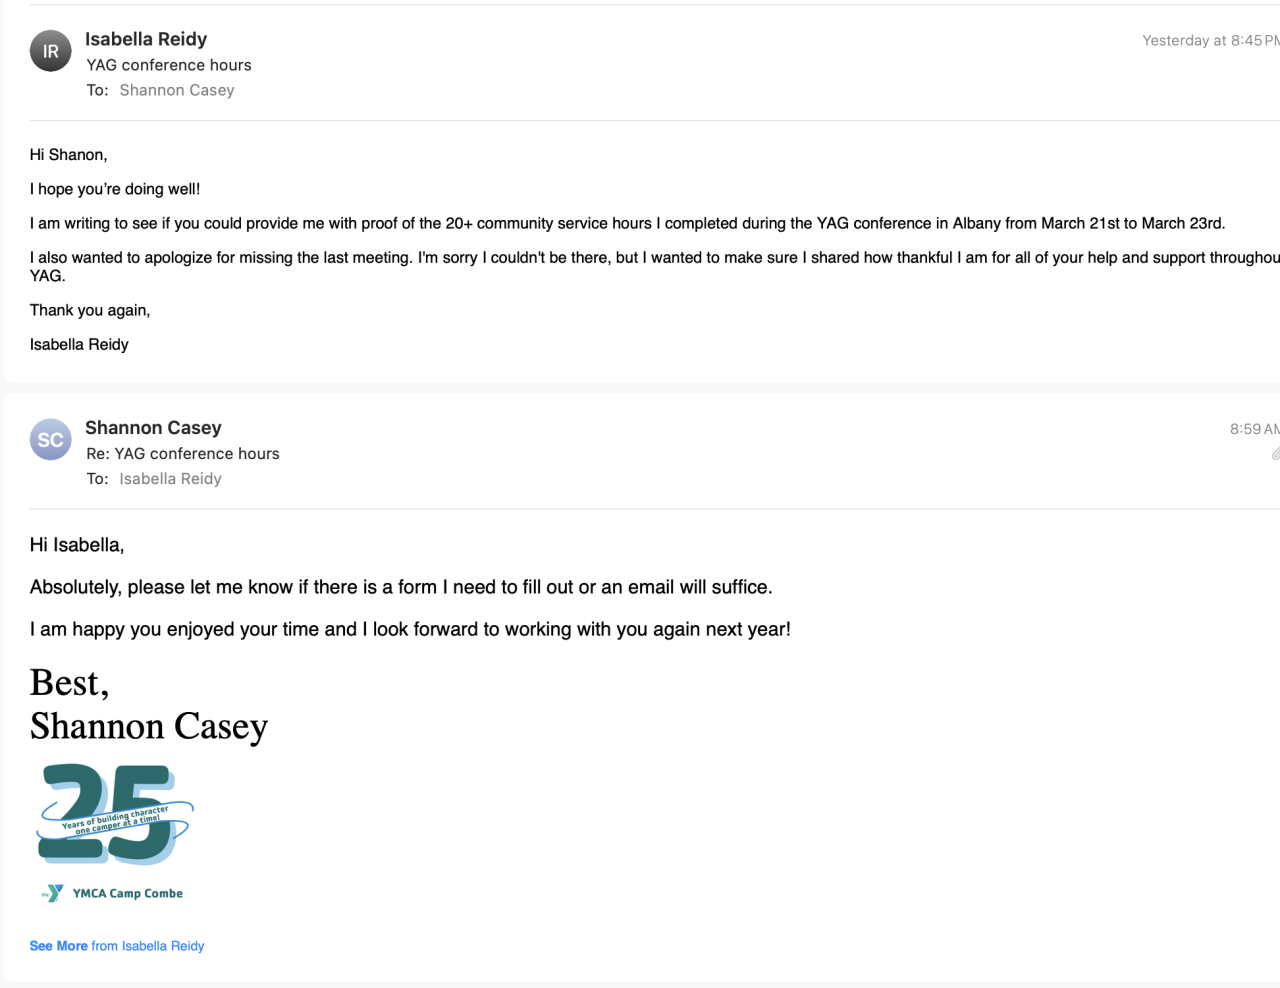Open the 25 Years anniversary logo image

click(115, 814)
